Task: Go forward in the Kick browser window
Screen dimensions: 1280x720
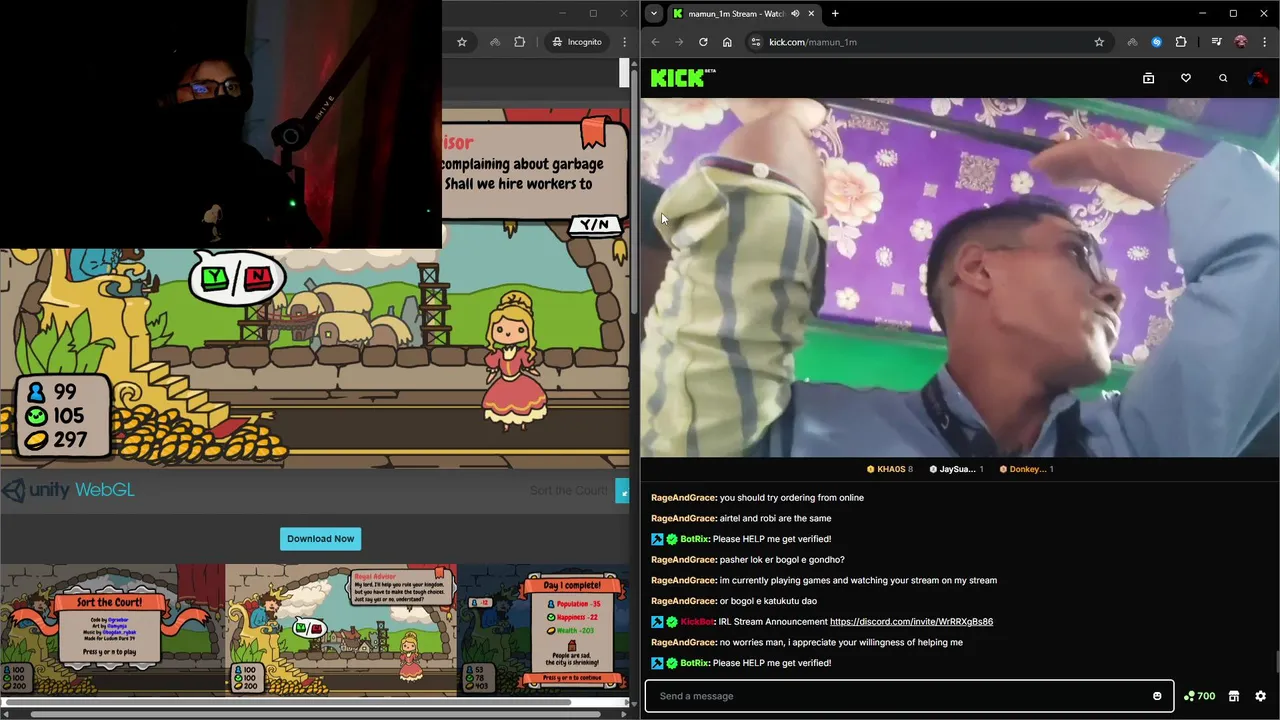Action: [679, 42]
